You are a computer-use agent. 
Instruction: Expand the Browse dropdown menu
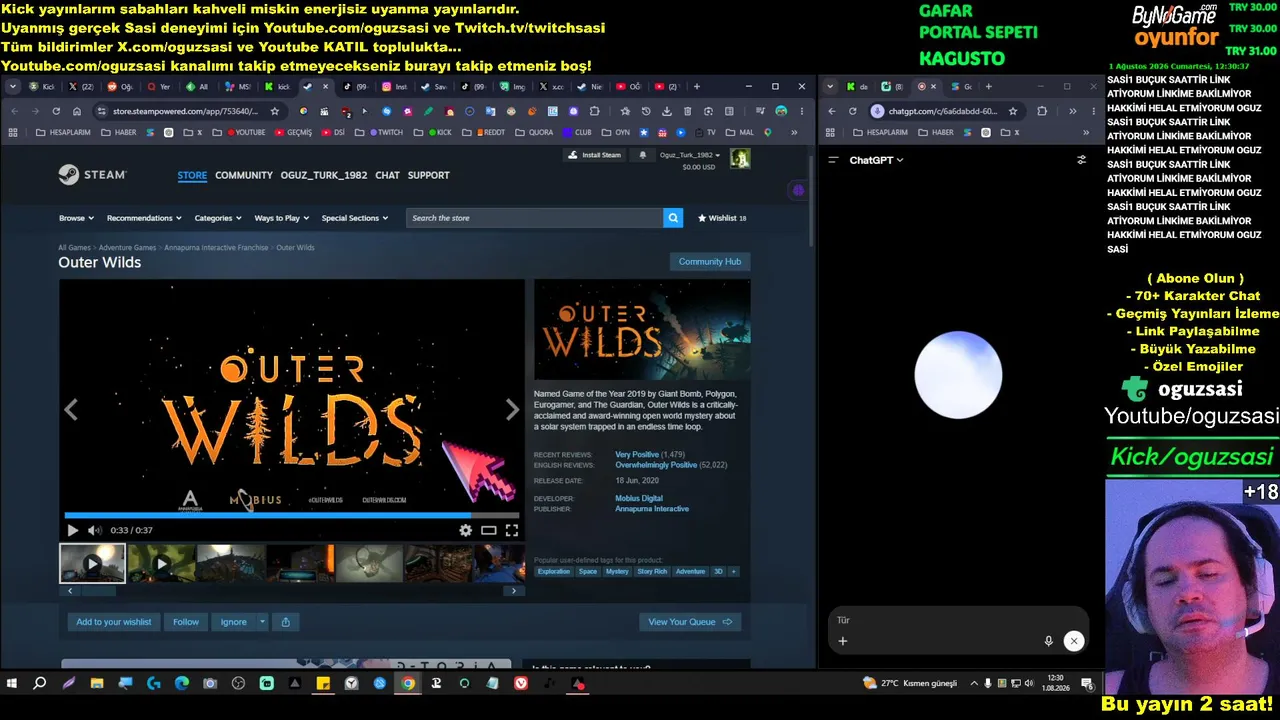click(x=76, y=218)
